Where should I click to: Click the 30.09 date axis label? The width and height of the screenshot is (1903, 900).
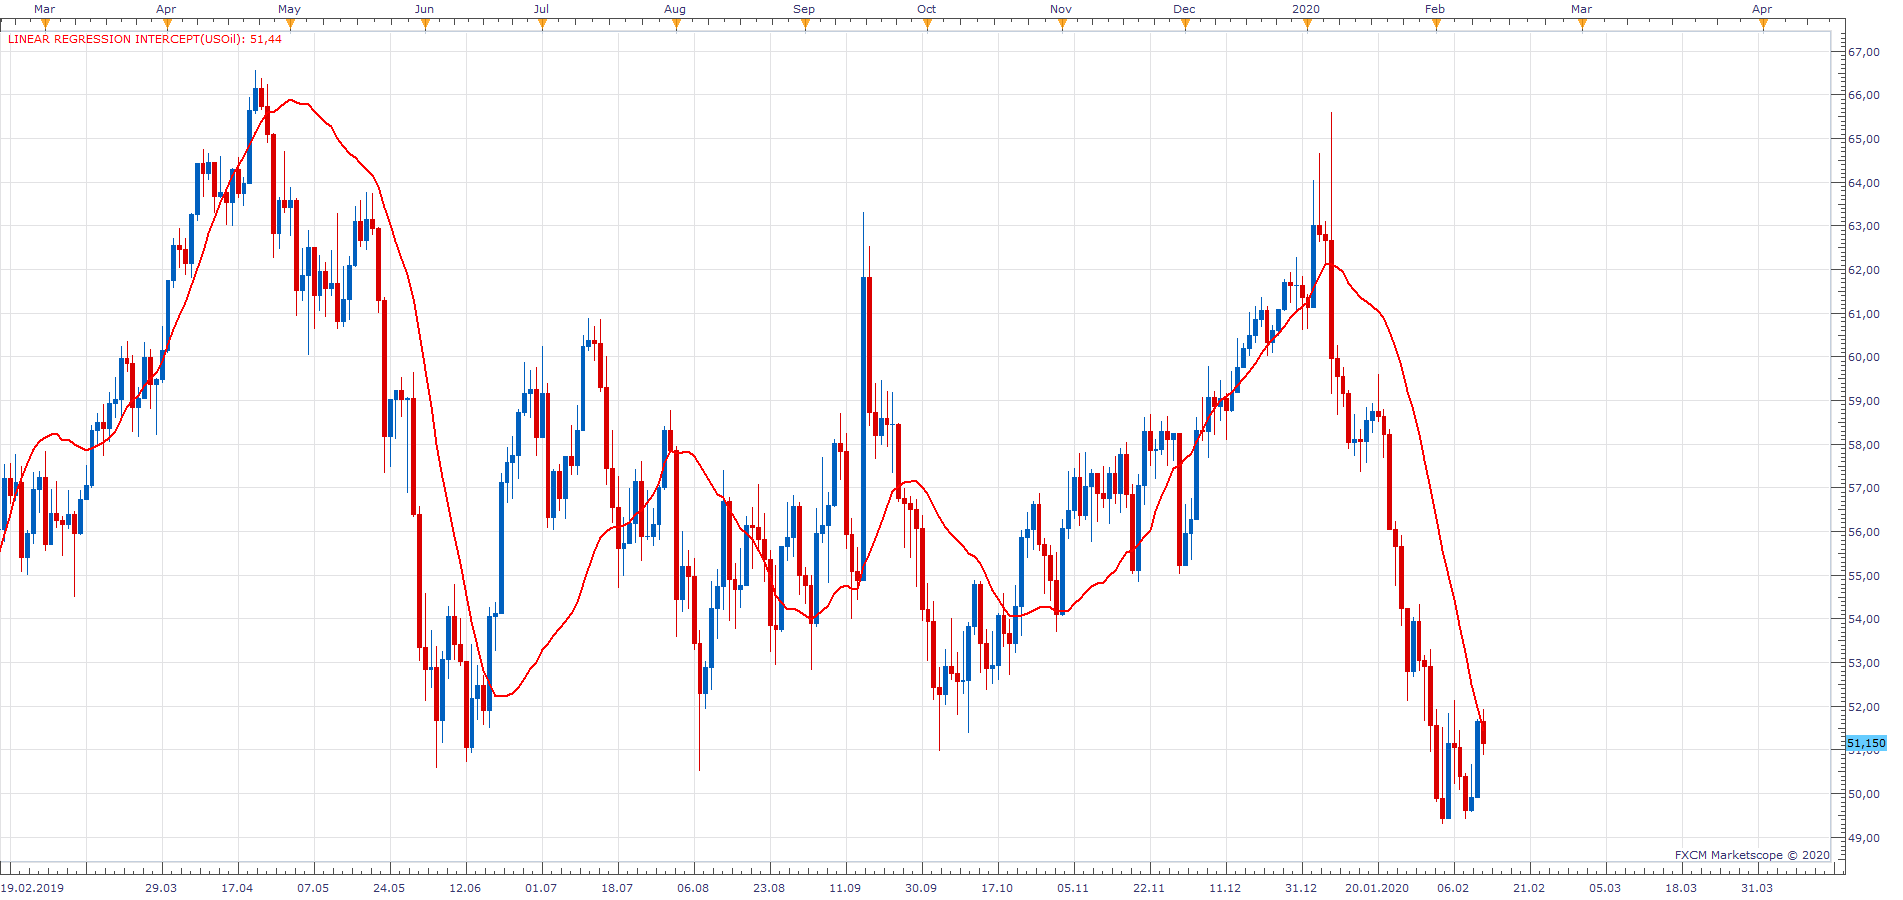(x=921, y=888)
